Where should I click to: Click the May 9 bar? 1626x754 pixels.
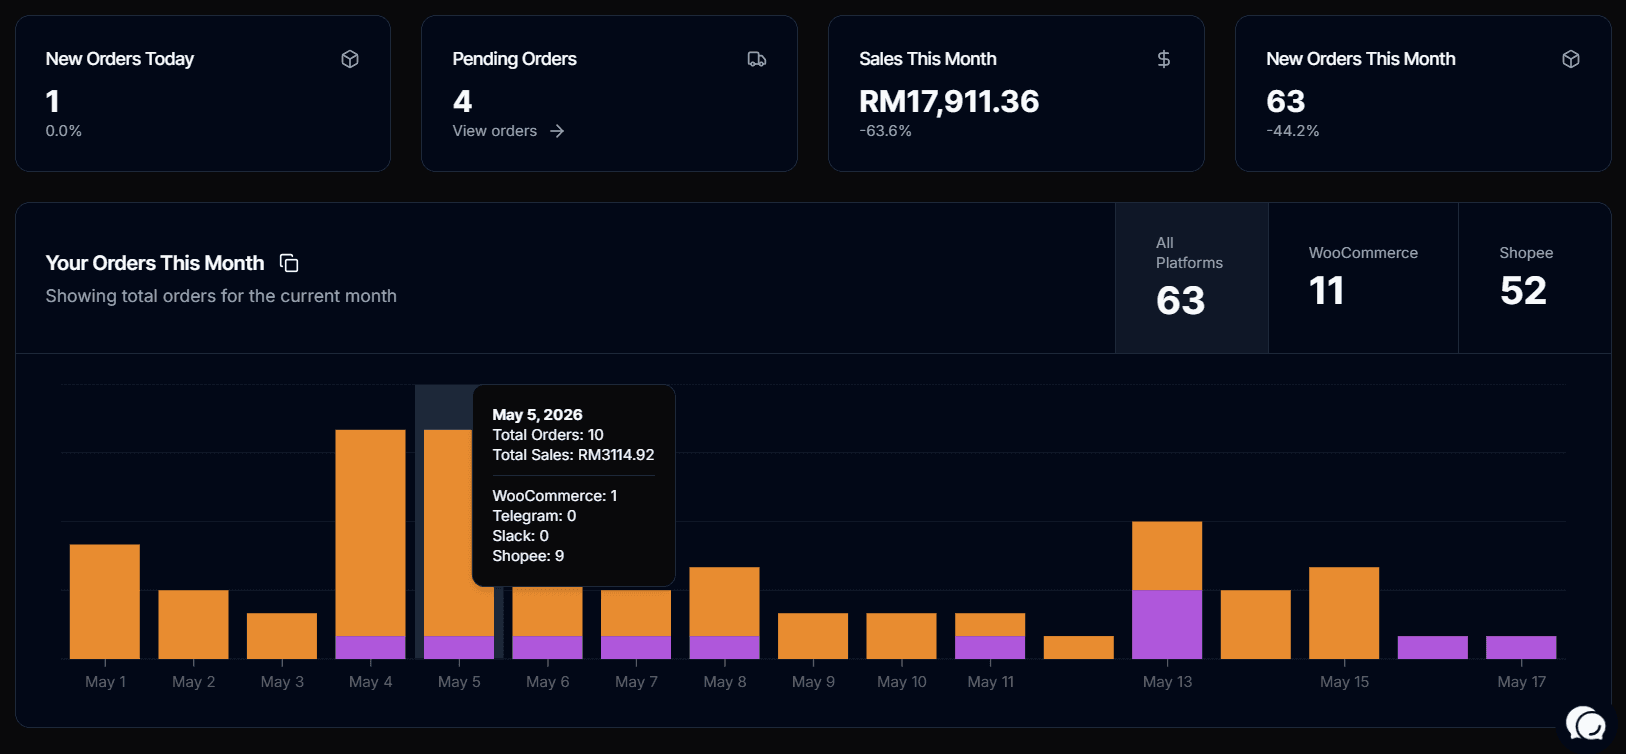pos(813,636)
